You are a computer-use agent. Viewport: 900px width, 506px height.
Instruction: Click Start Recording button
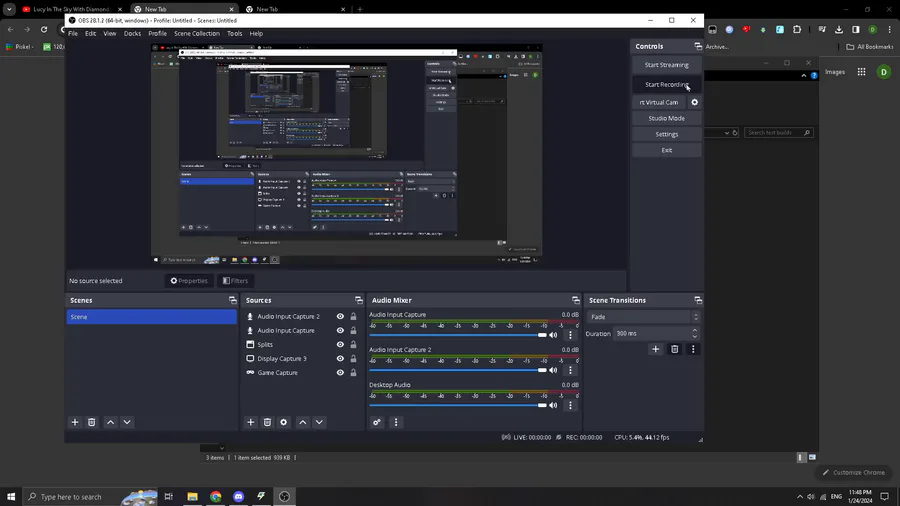(666, 84)
